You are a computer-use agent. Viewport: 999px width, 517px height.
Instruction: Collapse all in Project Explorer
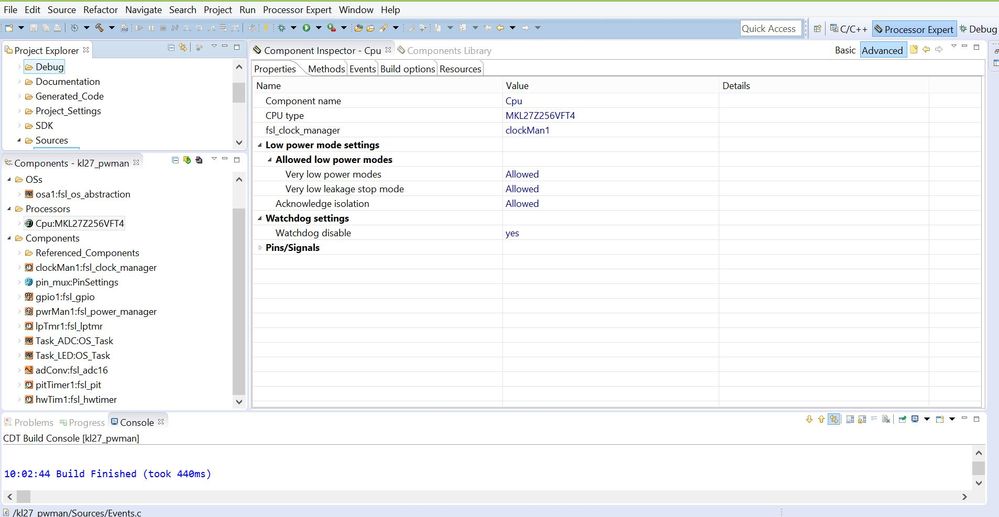point(171,47)
